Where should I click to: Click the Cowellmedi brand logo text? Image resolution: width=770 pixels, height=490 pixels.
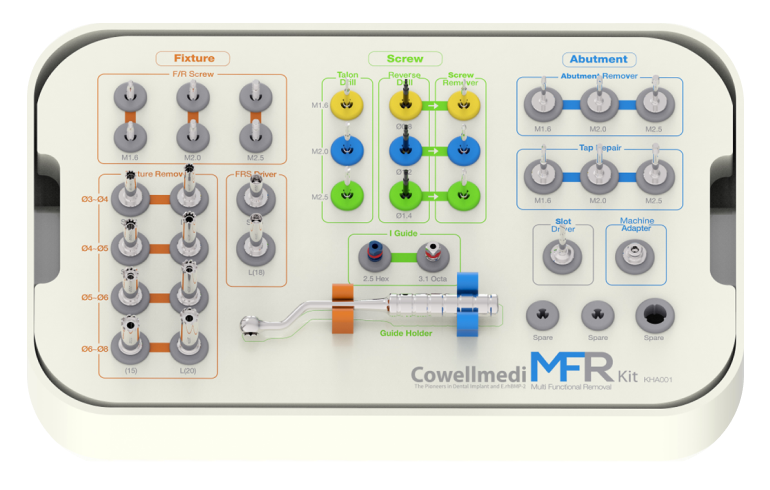click(x=468, y=376)
